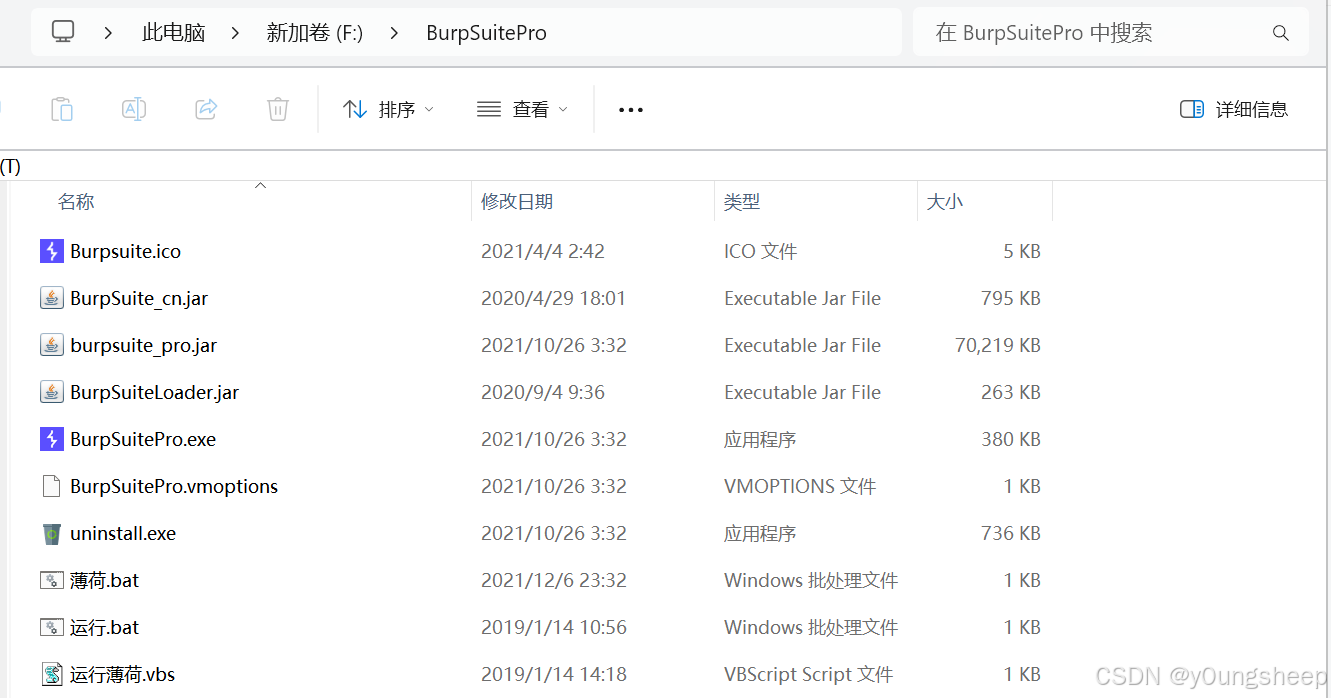Click the Delete trash toolbar icon
The height and width of the screenshot is (698, 1331).
(x=278, y=109)
